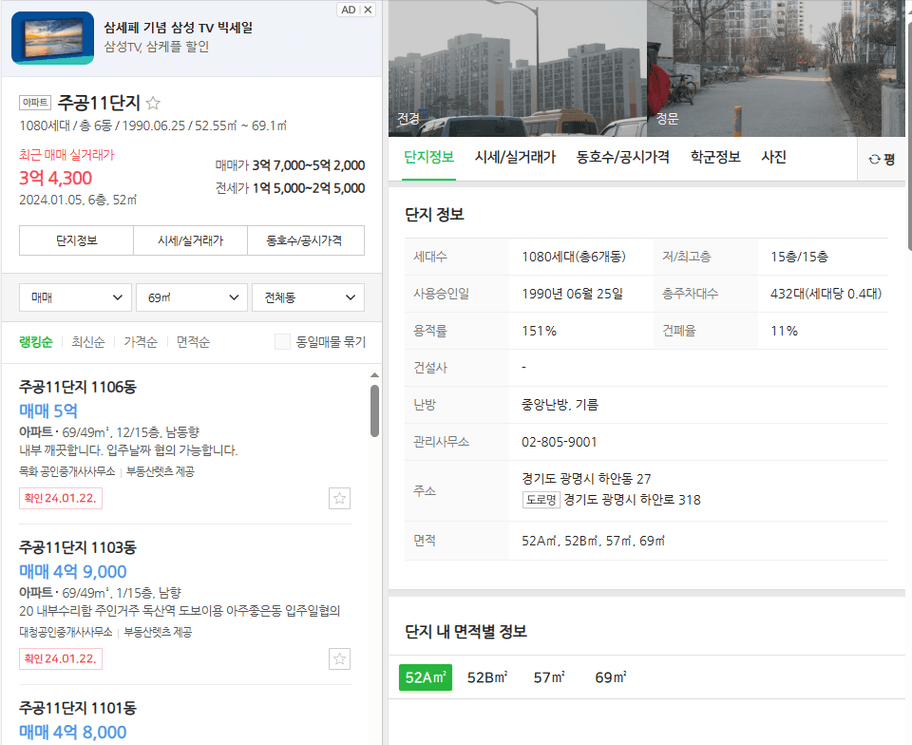Enable the 동일매물 묶기 checkbox

[x=283, y=342]
